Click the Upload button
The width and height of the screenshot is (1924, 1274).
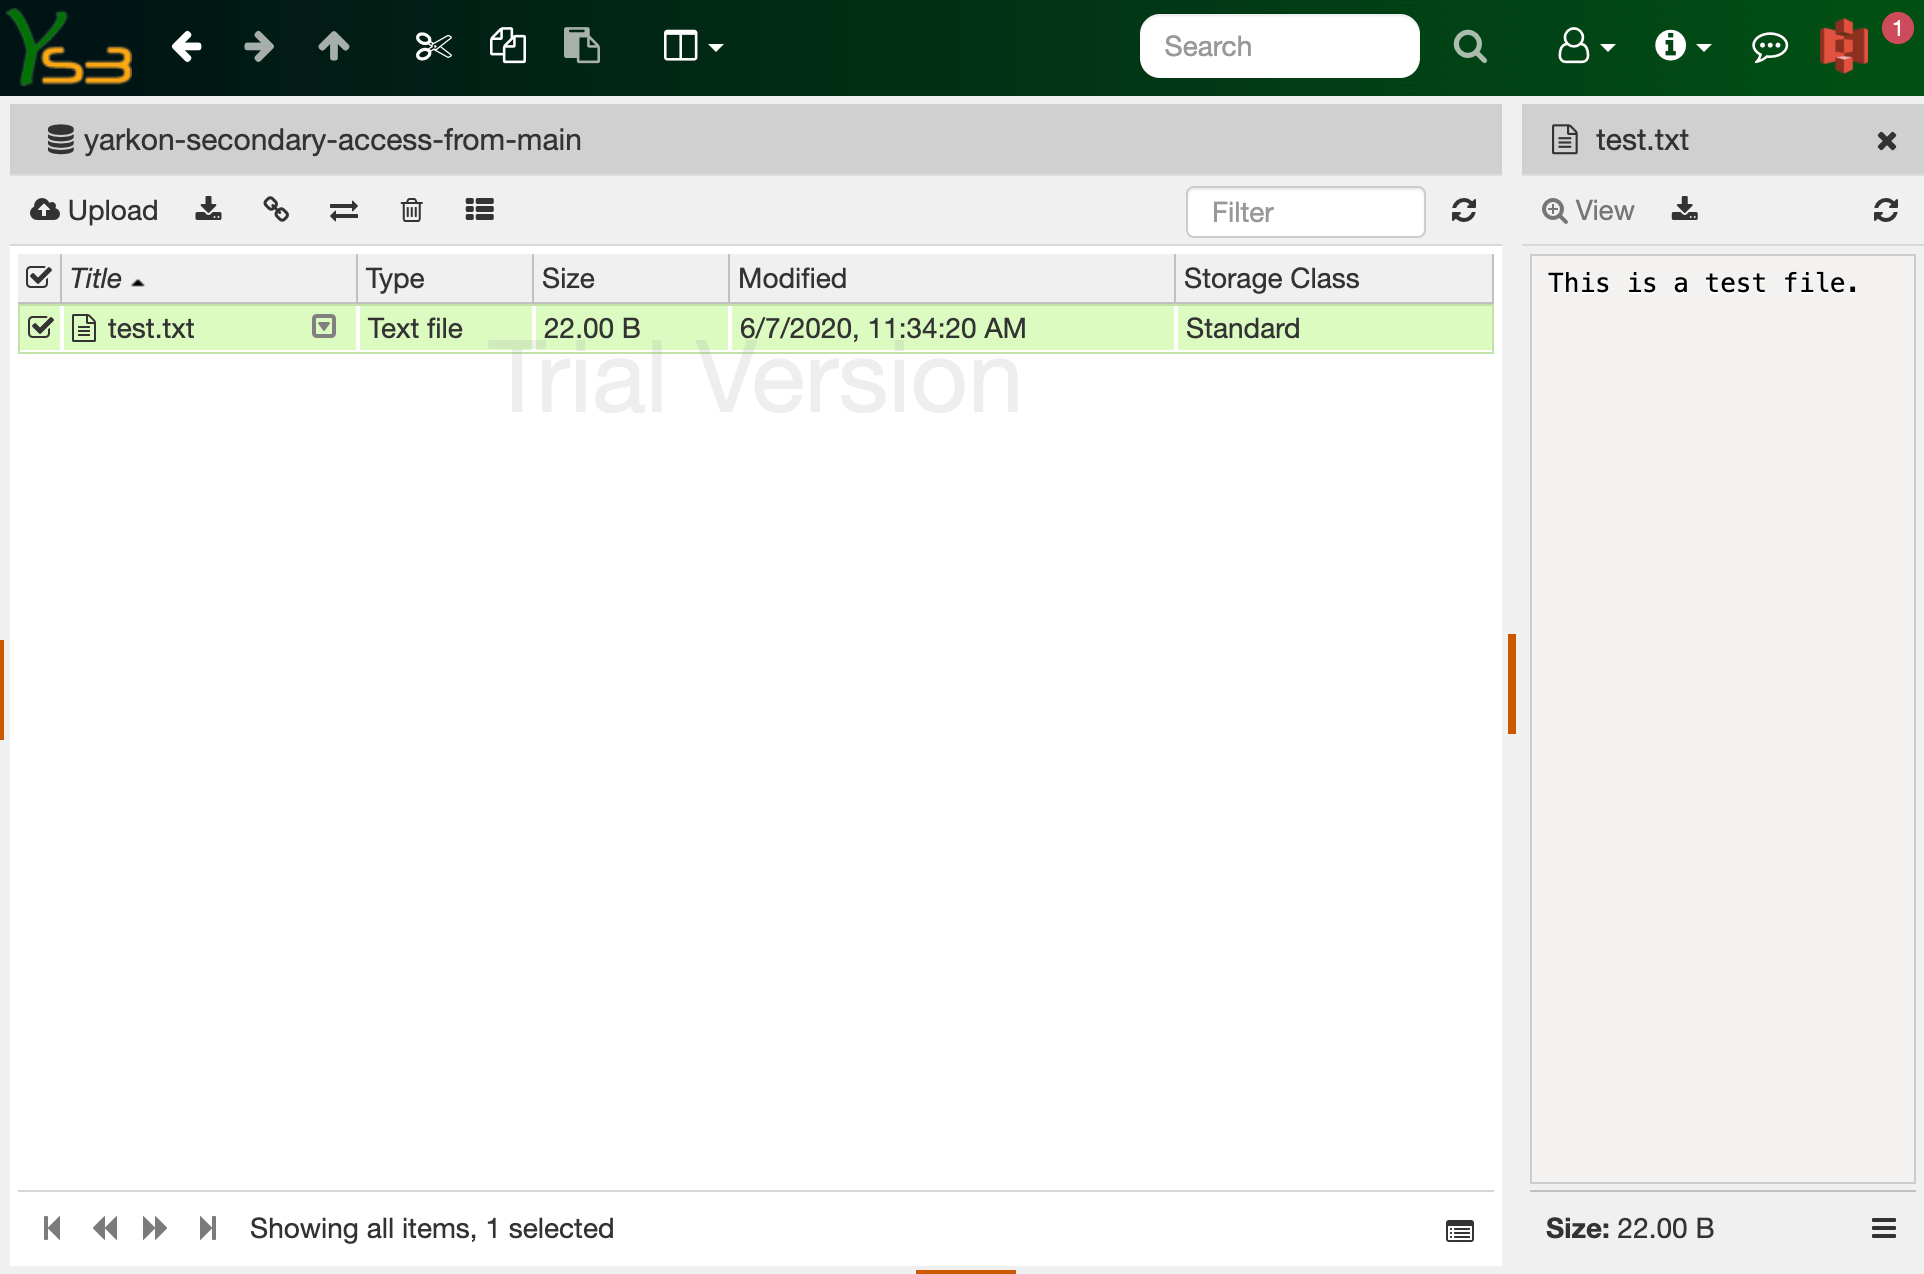94,209
